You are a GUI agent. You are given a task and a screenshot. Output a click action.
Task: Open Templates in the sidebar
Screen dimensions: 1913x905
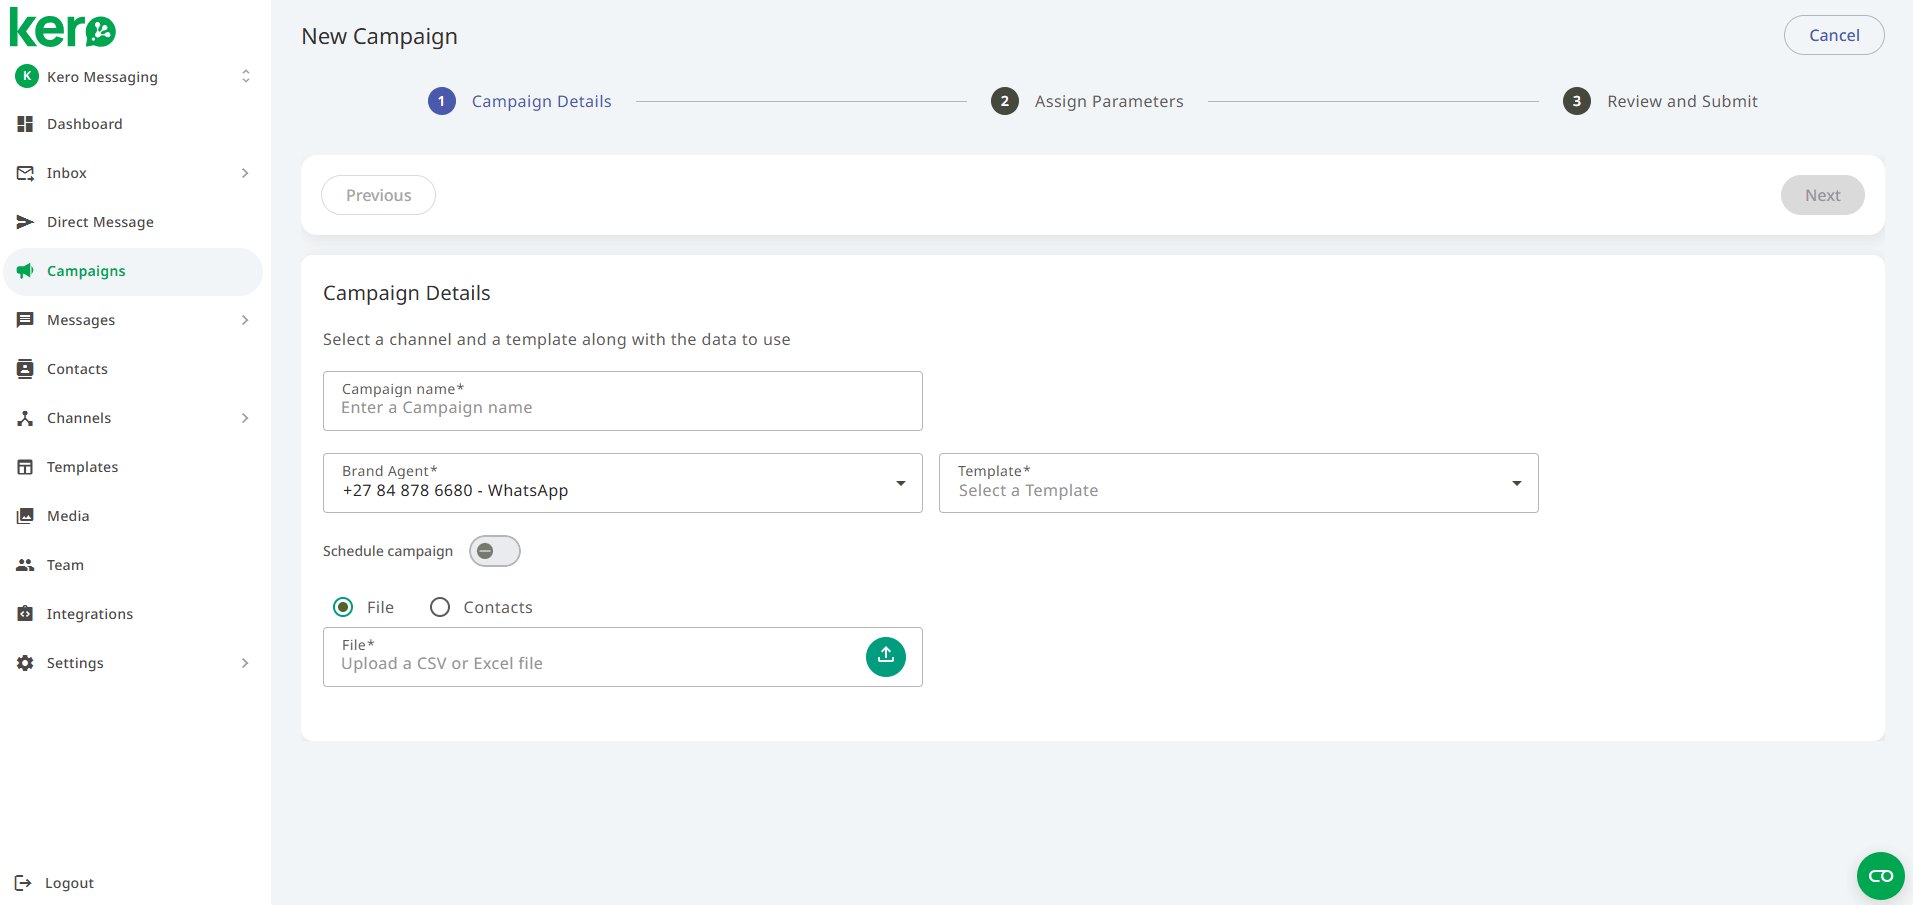(133, 467)
